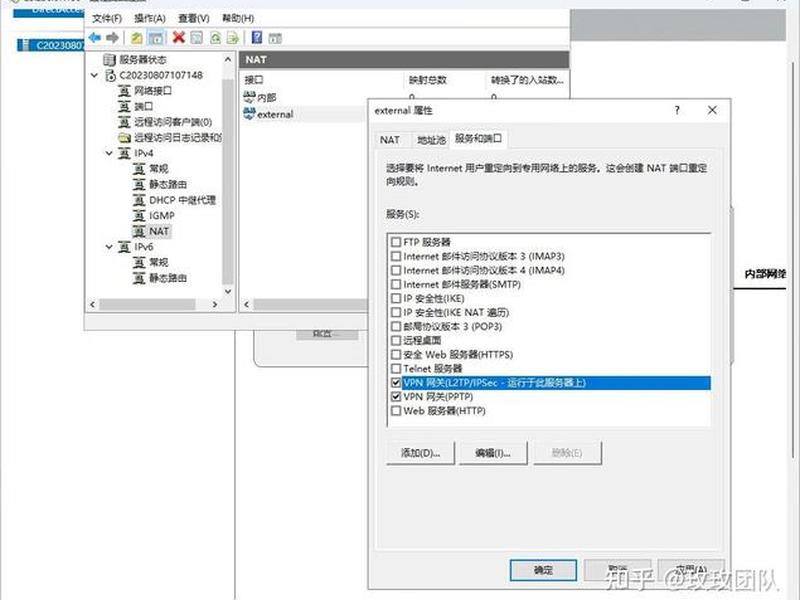The height and width of the screenshot is (600, 800).
Task: Check the Web 服务器(HTTP) checkbox
Action: pyautogui.click(x=396, y=411)
